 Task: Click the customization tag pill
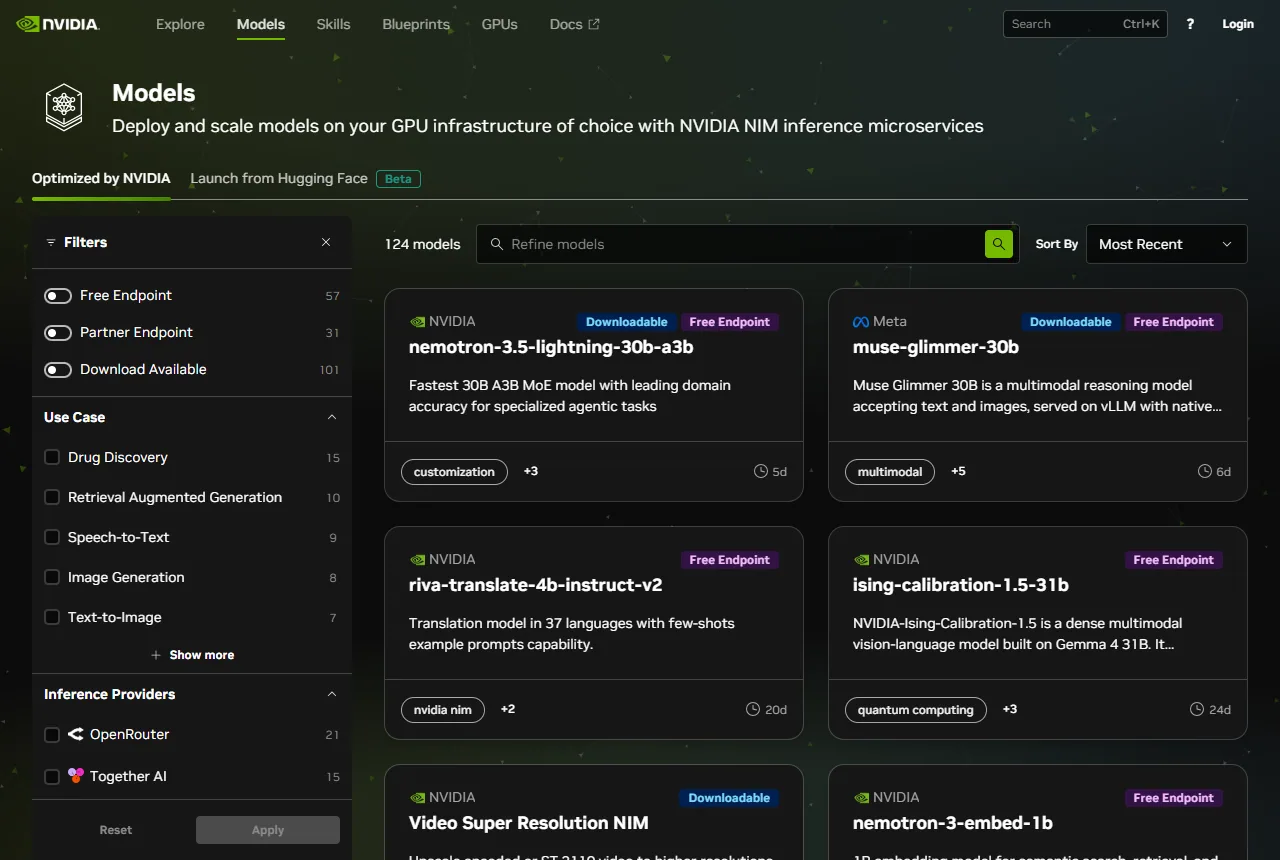click(x=454, y=472)
